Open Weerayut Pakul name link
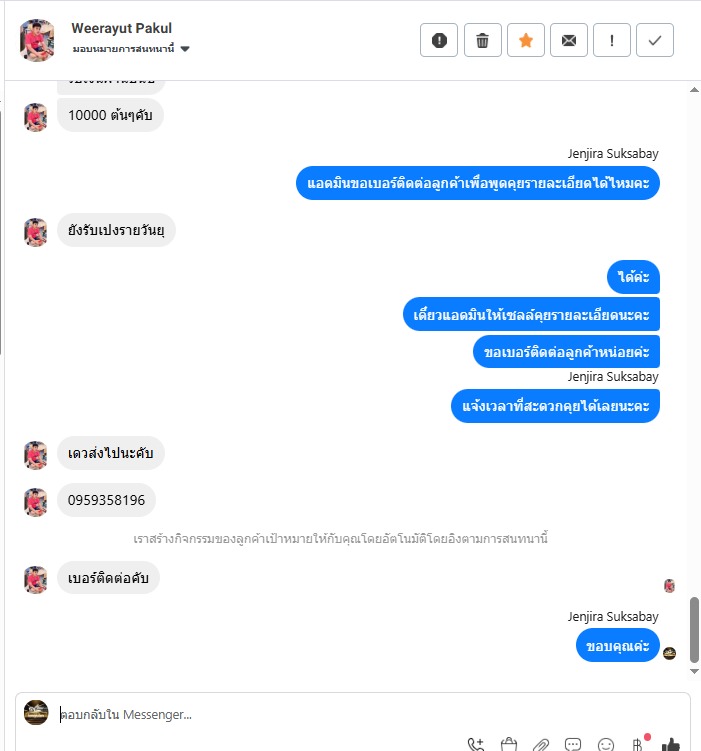Viewport: 701px width, 751px height. tap(122, 28)
